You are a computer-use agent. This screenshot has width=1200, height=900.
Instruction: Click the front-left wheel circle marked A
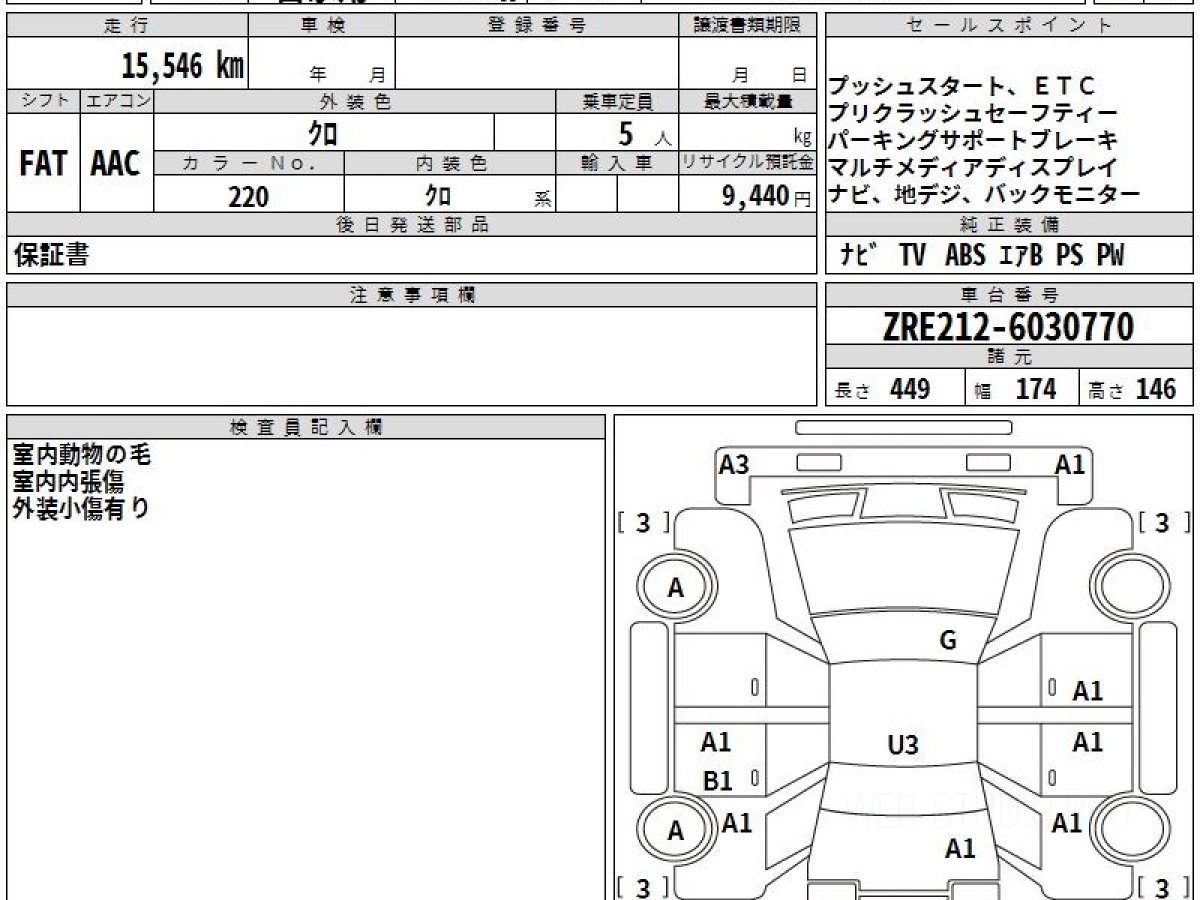pos(676,589)
